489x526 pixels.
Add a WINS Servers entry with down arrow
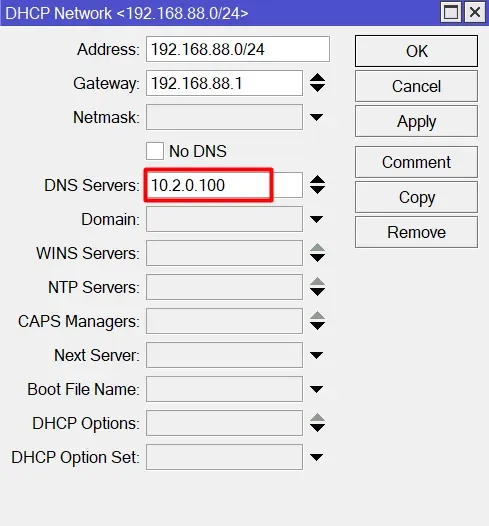click(317, 258)
